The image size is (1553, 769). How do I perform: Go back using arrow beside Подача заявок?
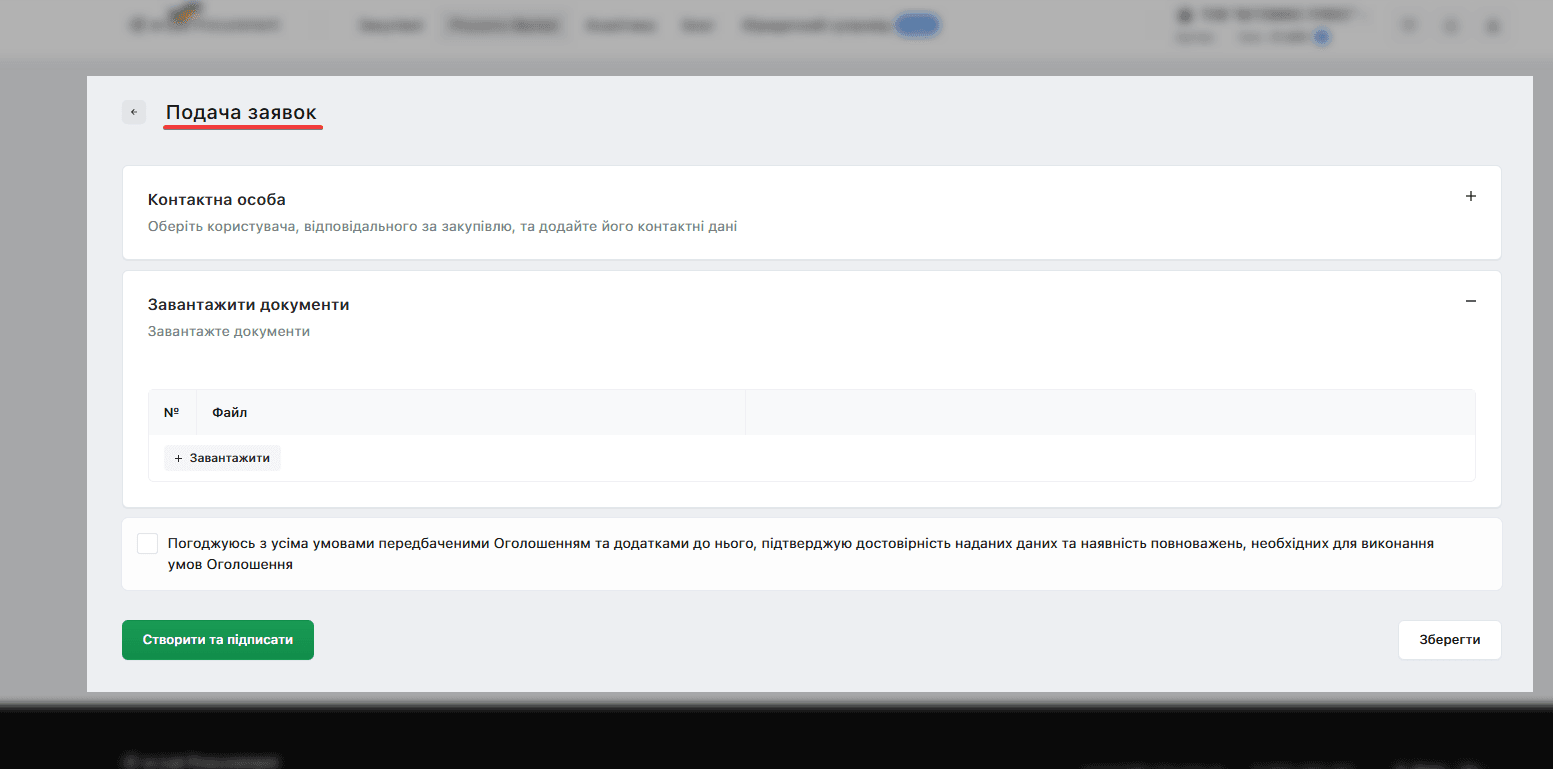pyautogui.click(x=134, y=112)
